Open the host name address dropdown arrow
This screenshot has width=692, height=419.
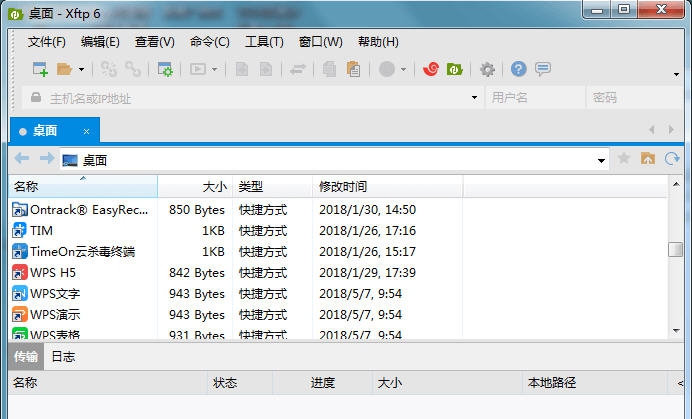pyautogui.click(x=474, y=98)
